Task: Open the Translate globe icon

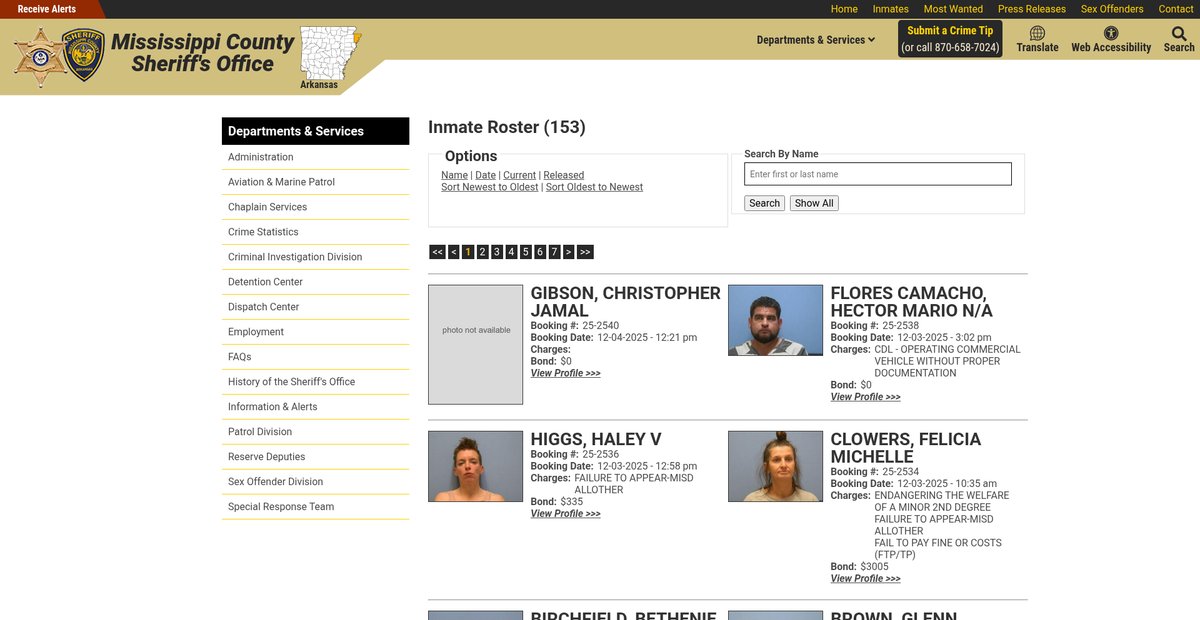Action: [1037, 34]
